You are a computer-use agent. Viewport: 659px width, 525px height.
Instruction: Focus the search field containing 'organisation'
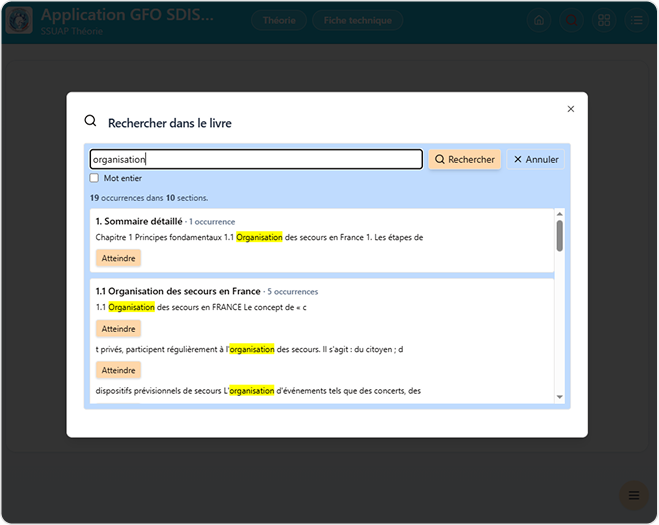click(x=256, y=159)
